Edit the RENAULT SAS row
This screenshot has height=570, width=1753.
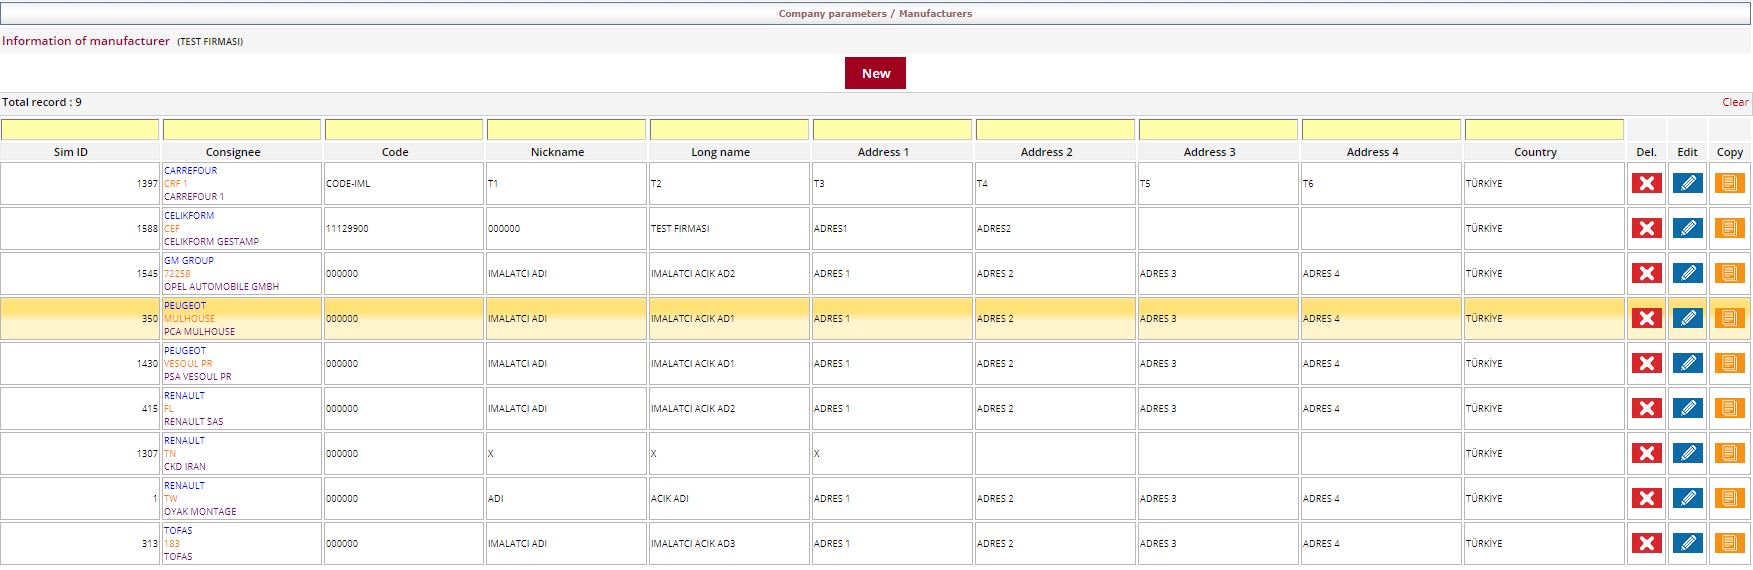[1688, 408]
